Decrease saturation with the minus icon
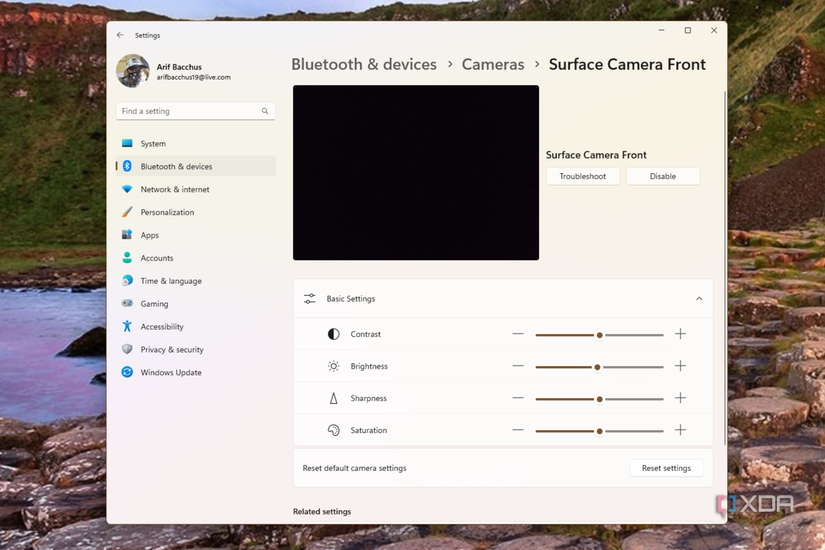 518,430
